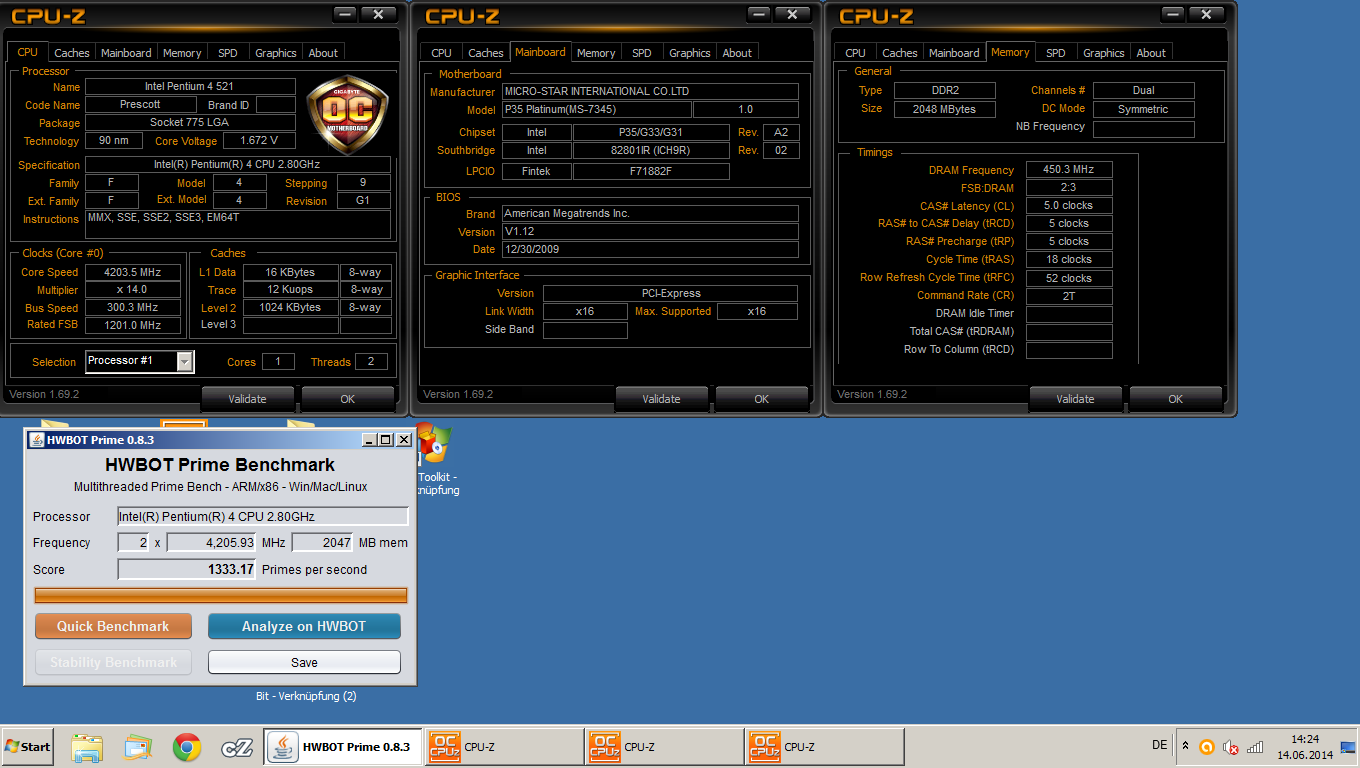Start the Quick Benchmark
The width and height of the screenshot is (1360, 768).
pos(113,626)
